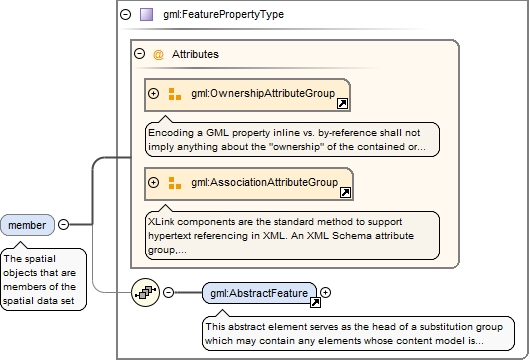Collapse the sequence compositor branch
Image resolution: width=530 pixels, height=361 pixels.
pyautogui.click(x=168, y=292)
